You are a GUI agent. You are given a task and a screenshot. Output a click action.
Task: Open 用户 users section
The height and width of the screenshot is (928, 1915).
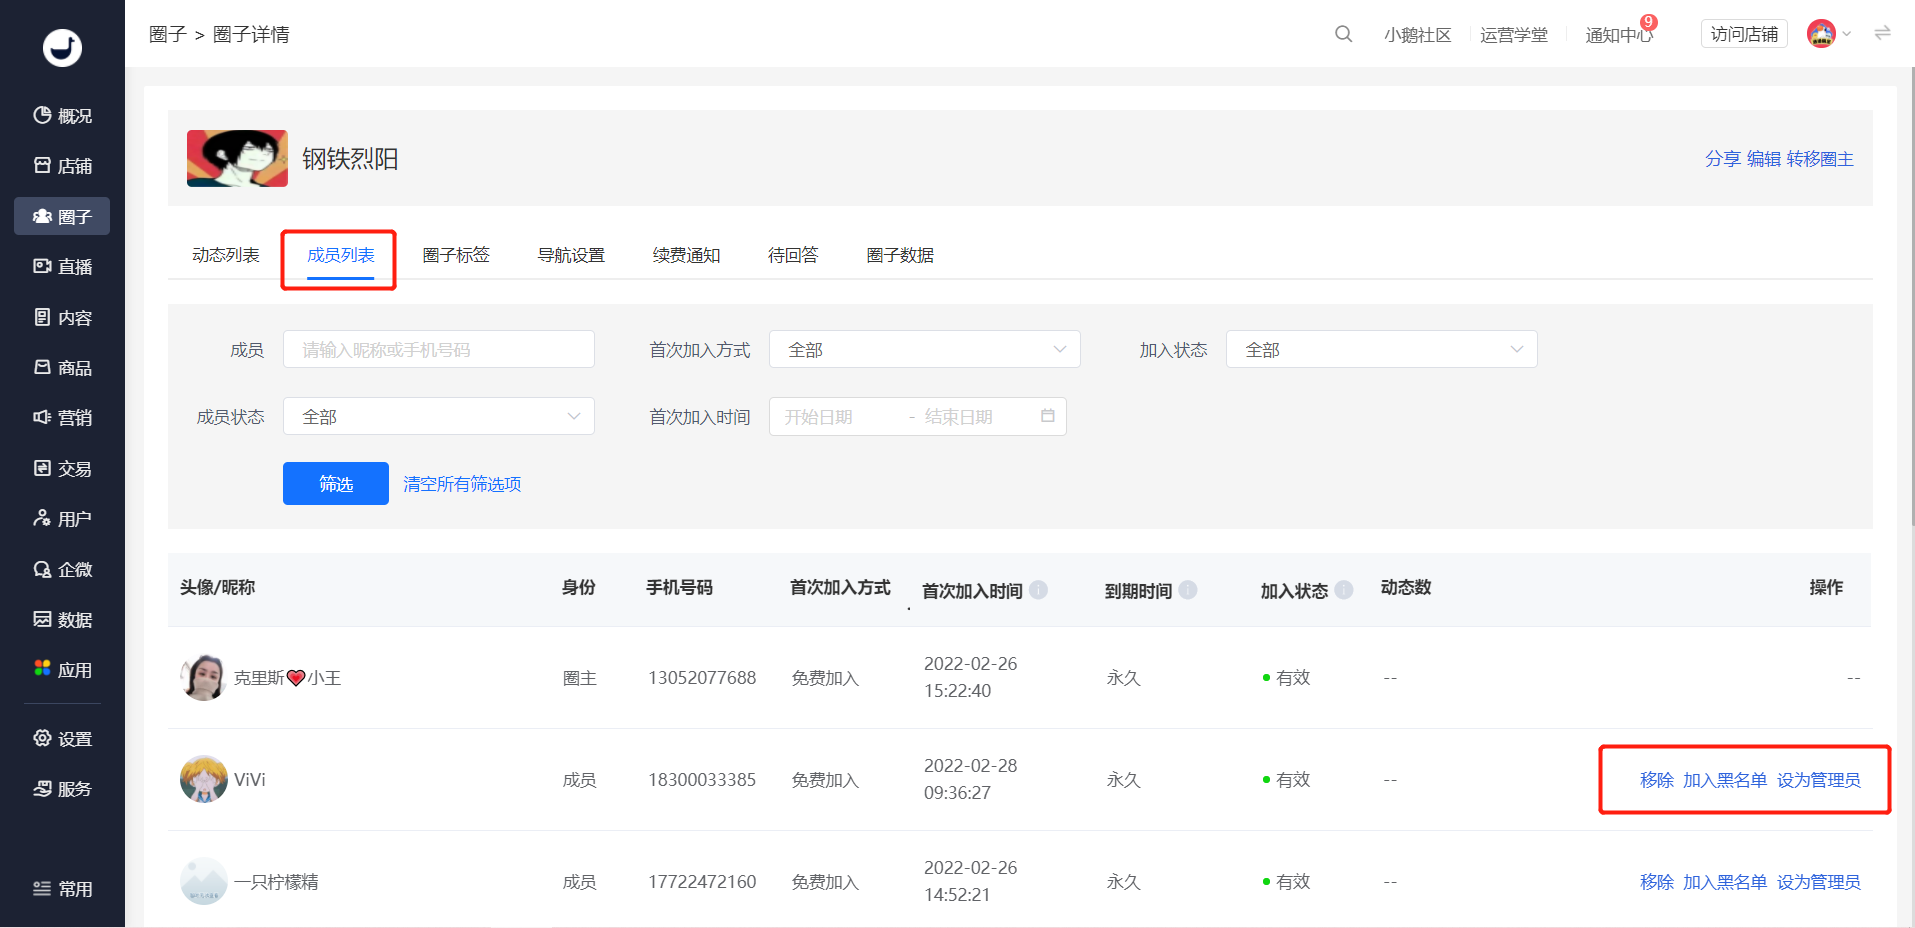point(62,519)
